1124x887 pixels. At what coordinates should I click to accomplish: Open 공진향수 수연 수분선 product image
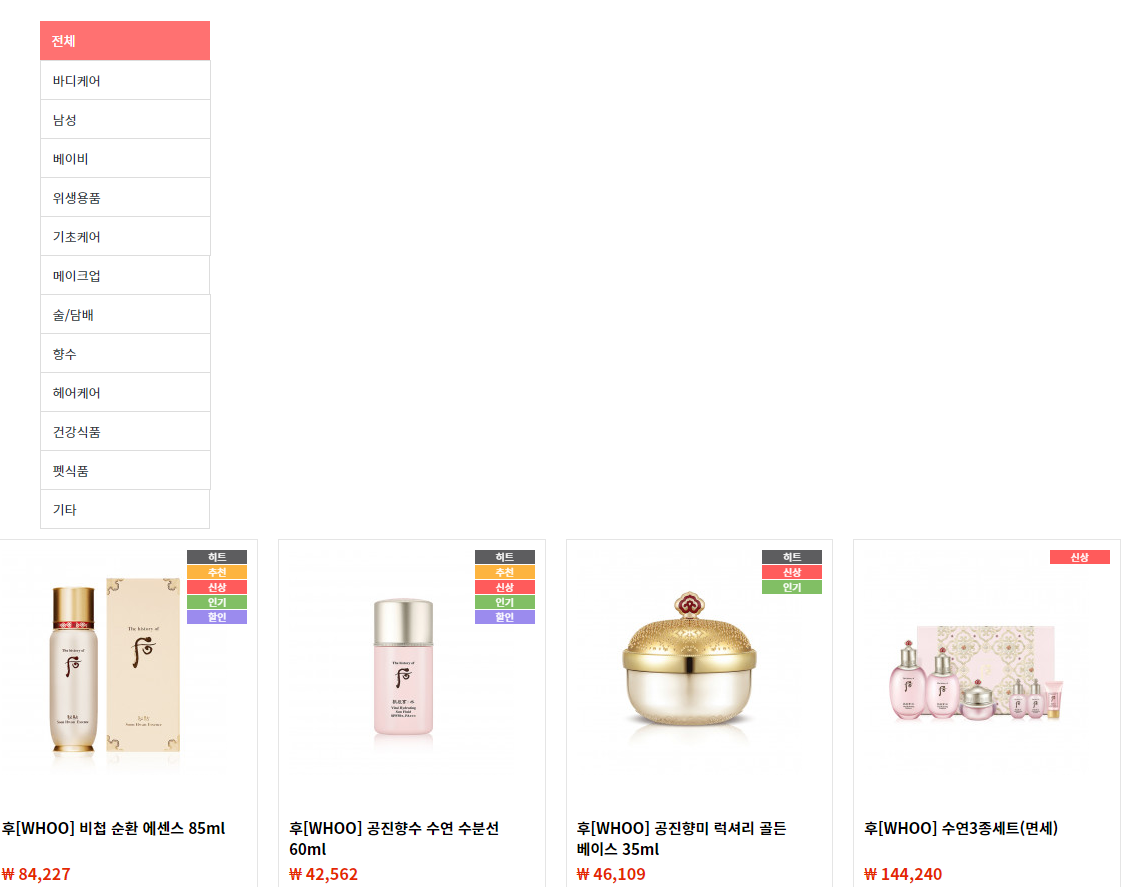[x=404, y=667]
